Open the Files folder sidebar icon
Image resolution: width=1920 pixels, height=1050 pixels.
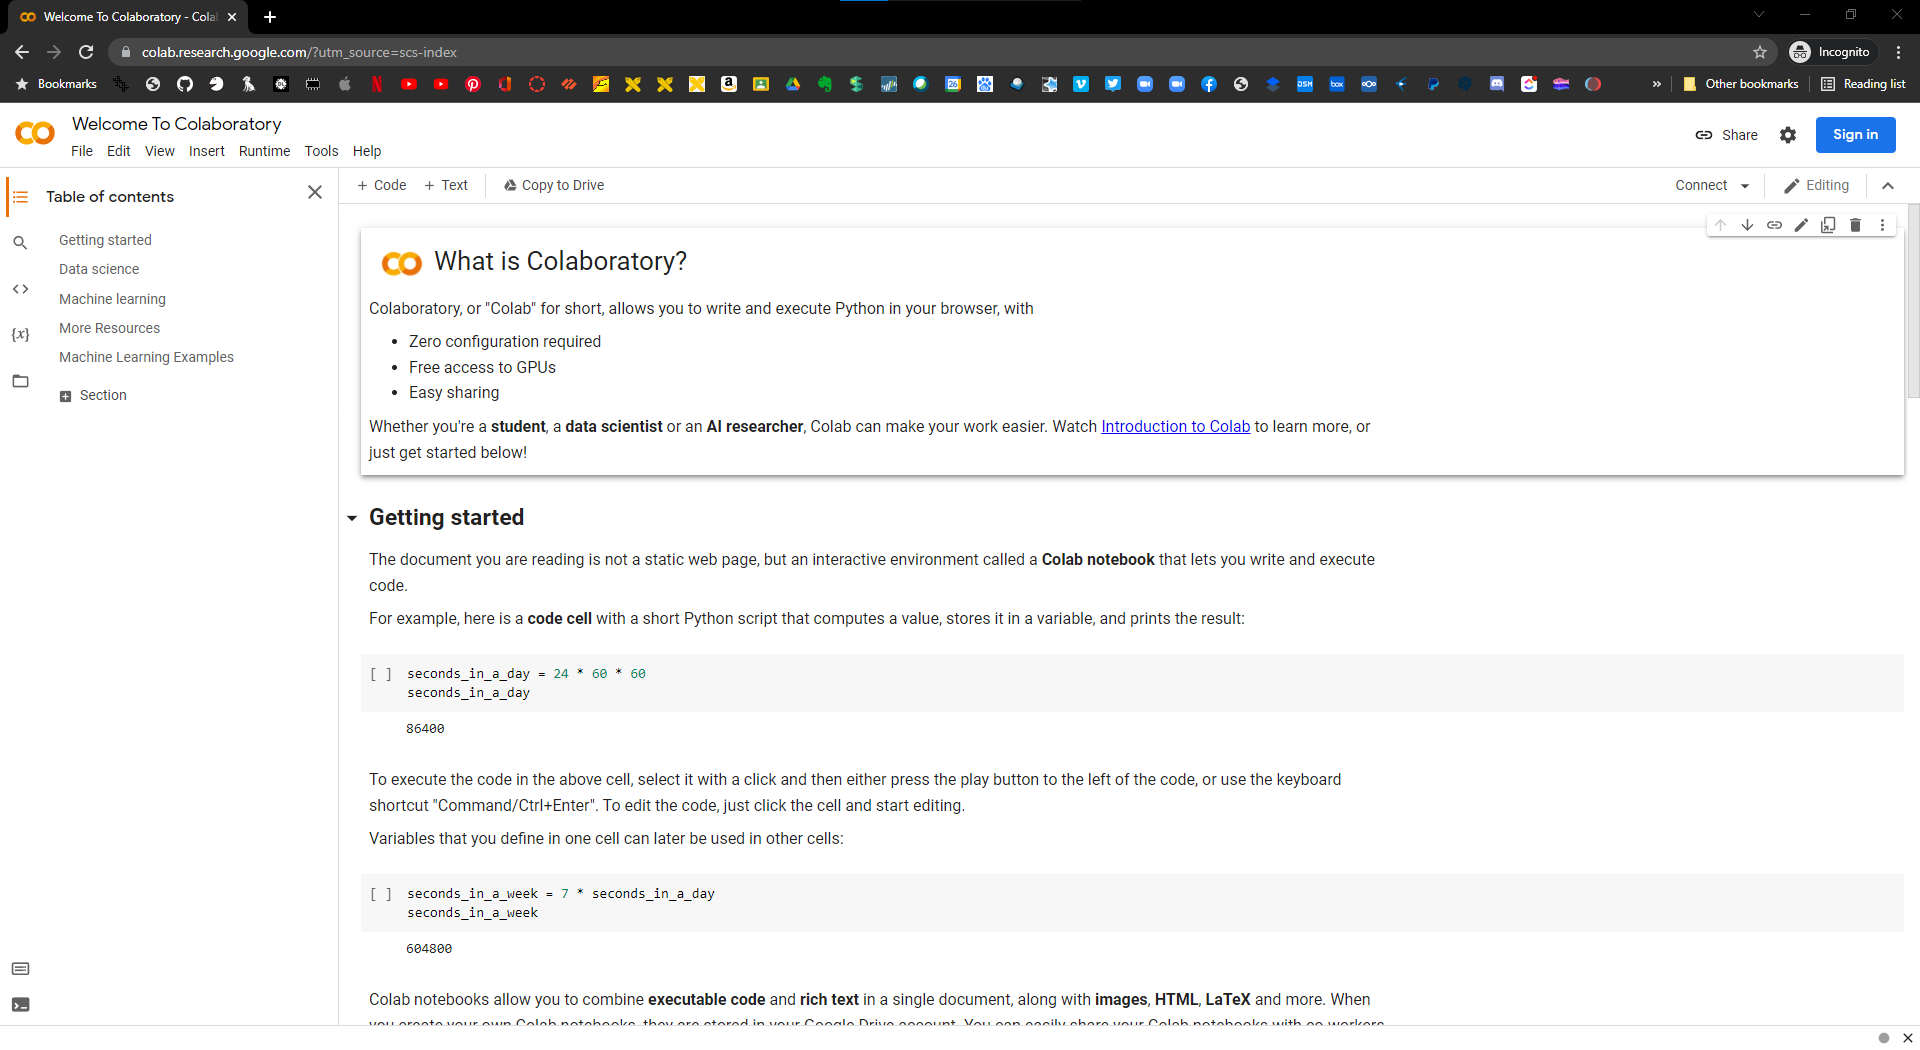[x=20, y=381]
